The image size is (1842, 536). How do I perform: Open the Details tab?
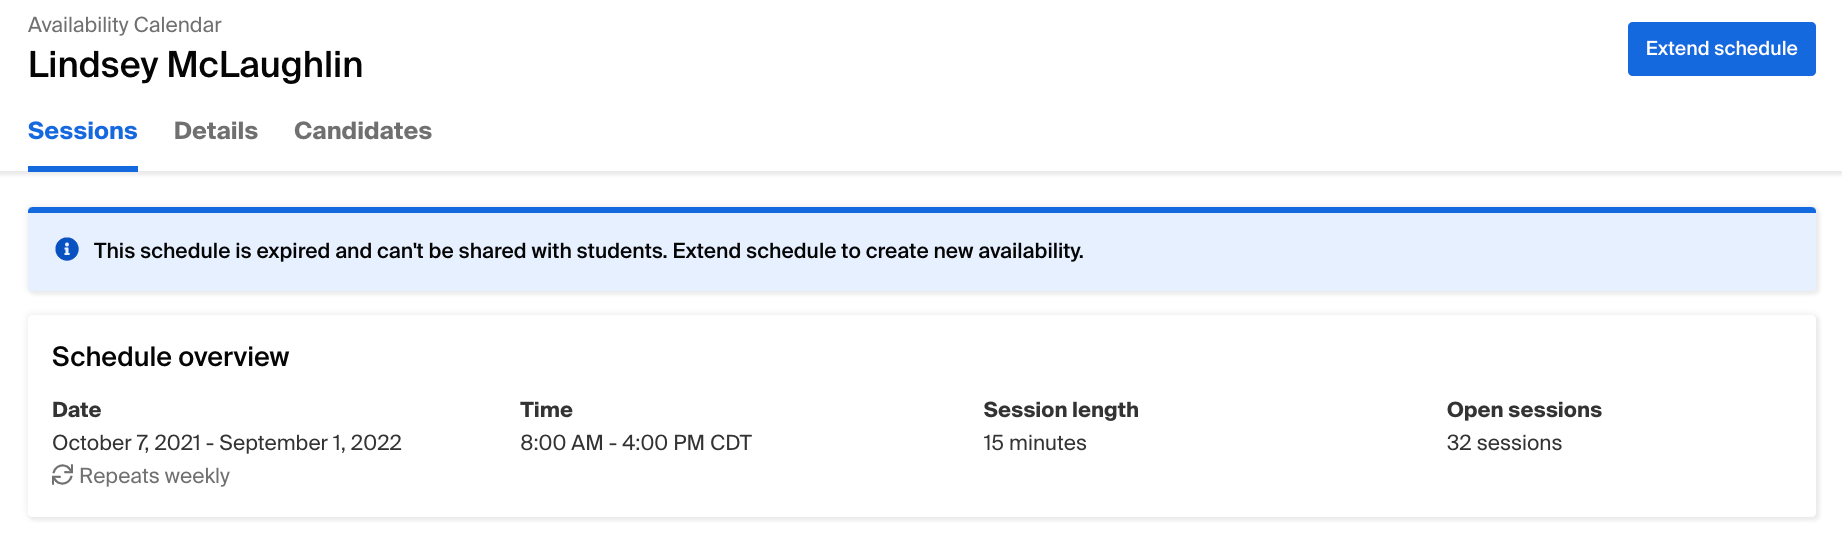coord(216,131)
